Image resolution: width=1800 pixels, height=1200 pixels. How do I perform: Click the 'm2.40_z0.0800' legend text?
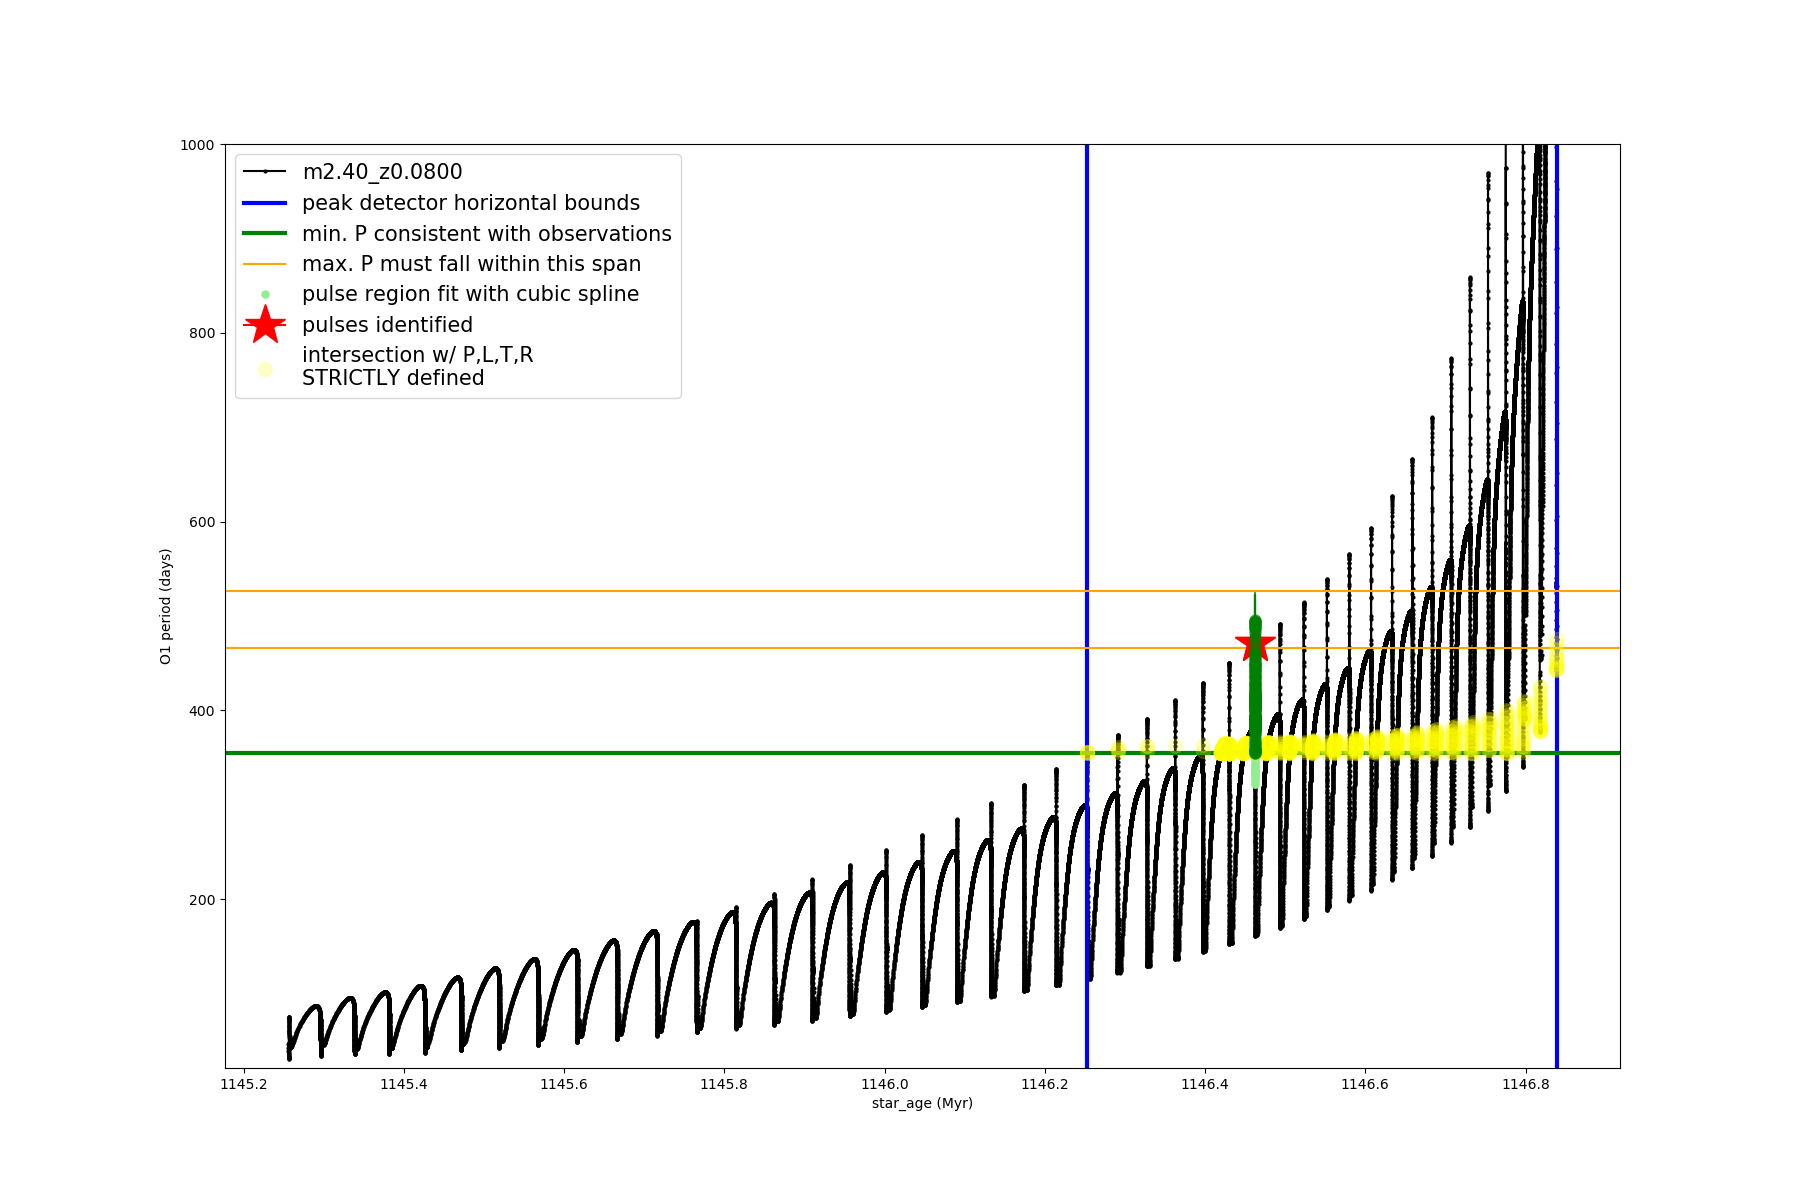click(x=382, y=172)
